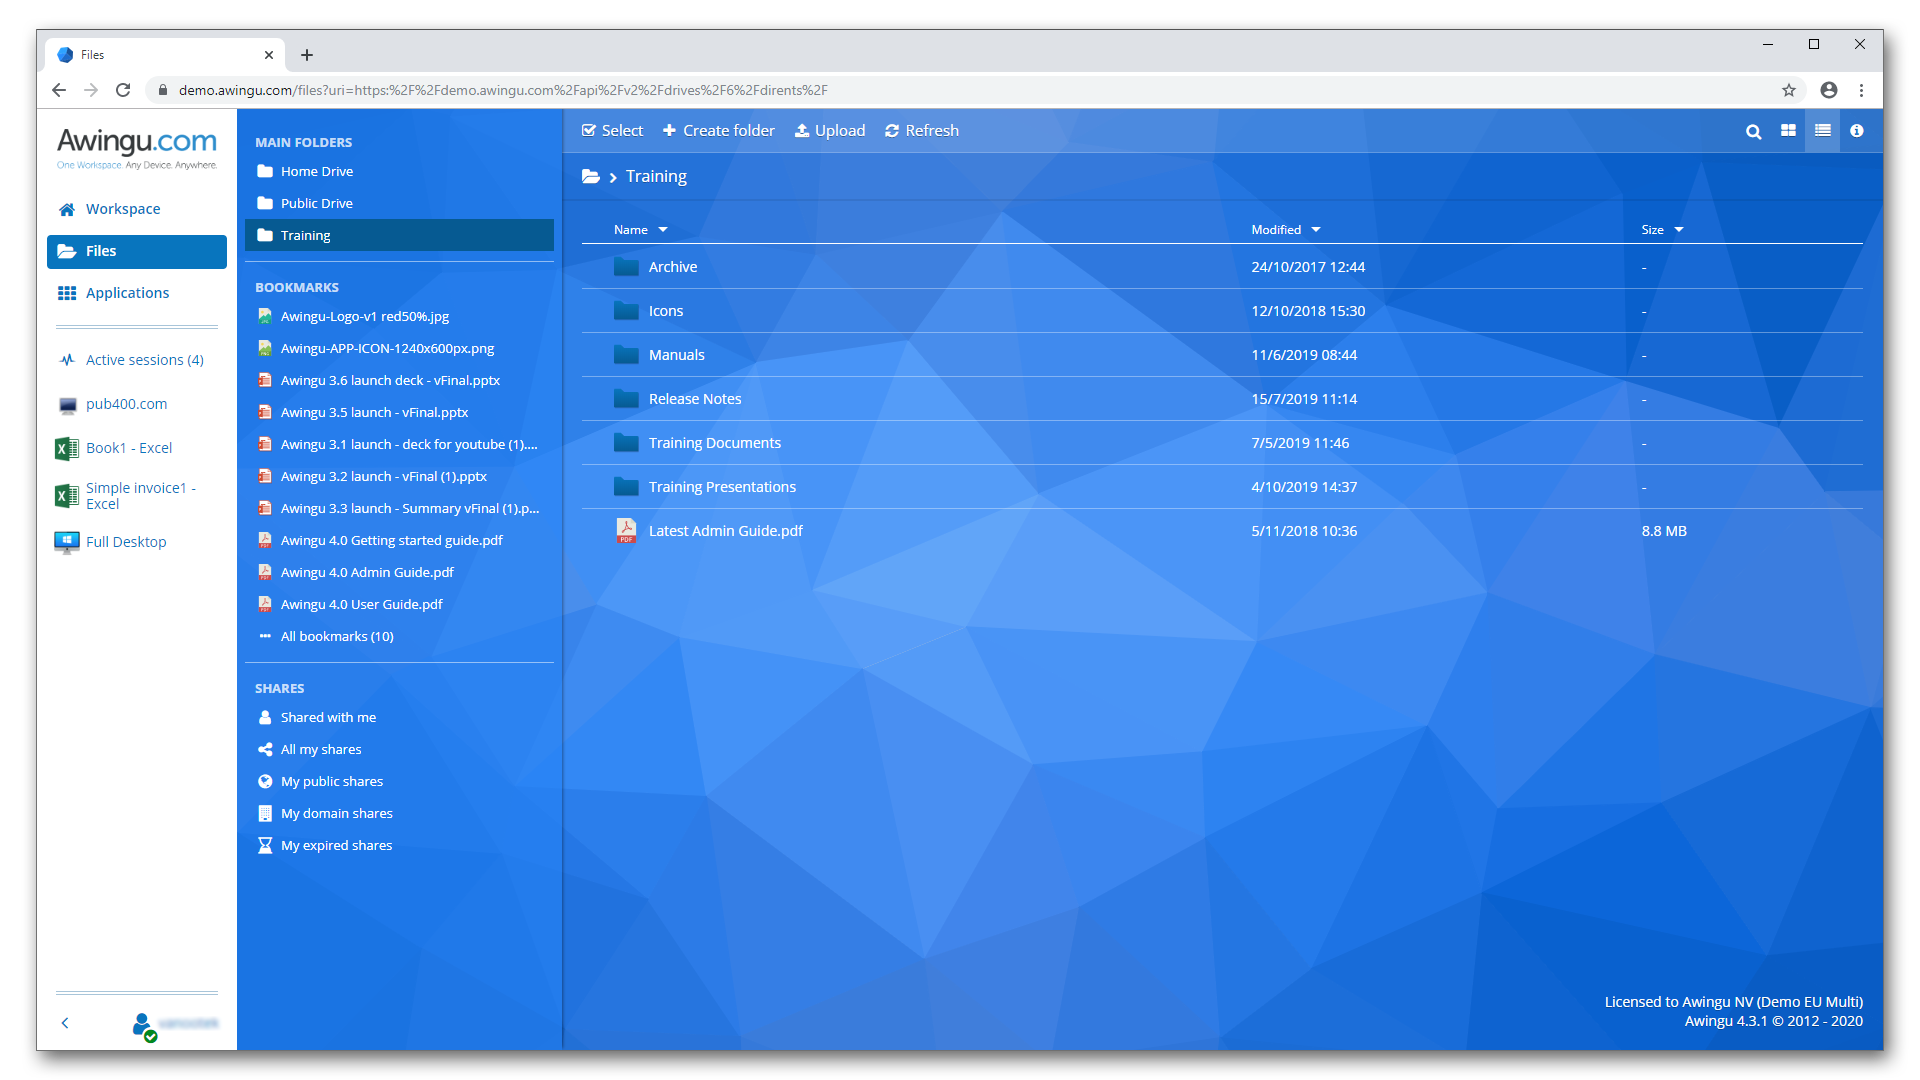The image size is (1920, 1080).
Task: Open the info panel
Action: click(1857, 131)
